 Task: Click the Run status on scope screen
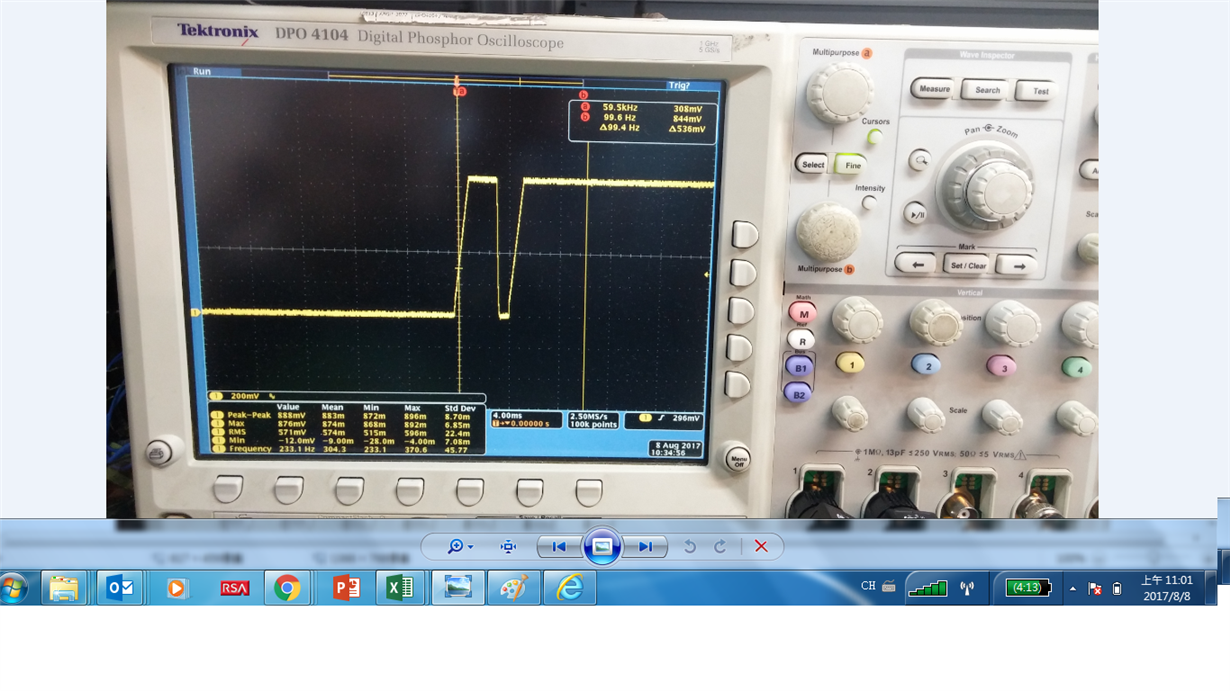pos(201,72)
